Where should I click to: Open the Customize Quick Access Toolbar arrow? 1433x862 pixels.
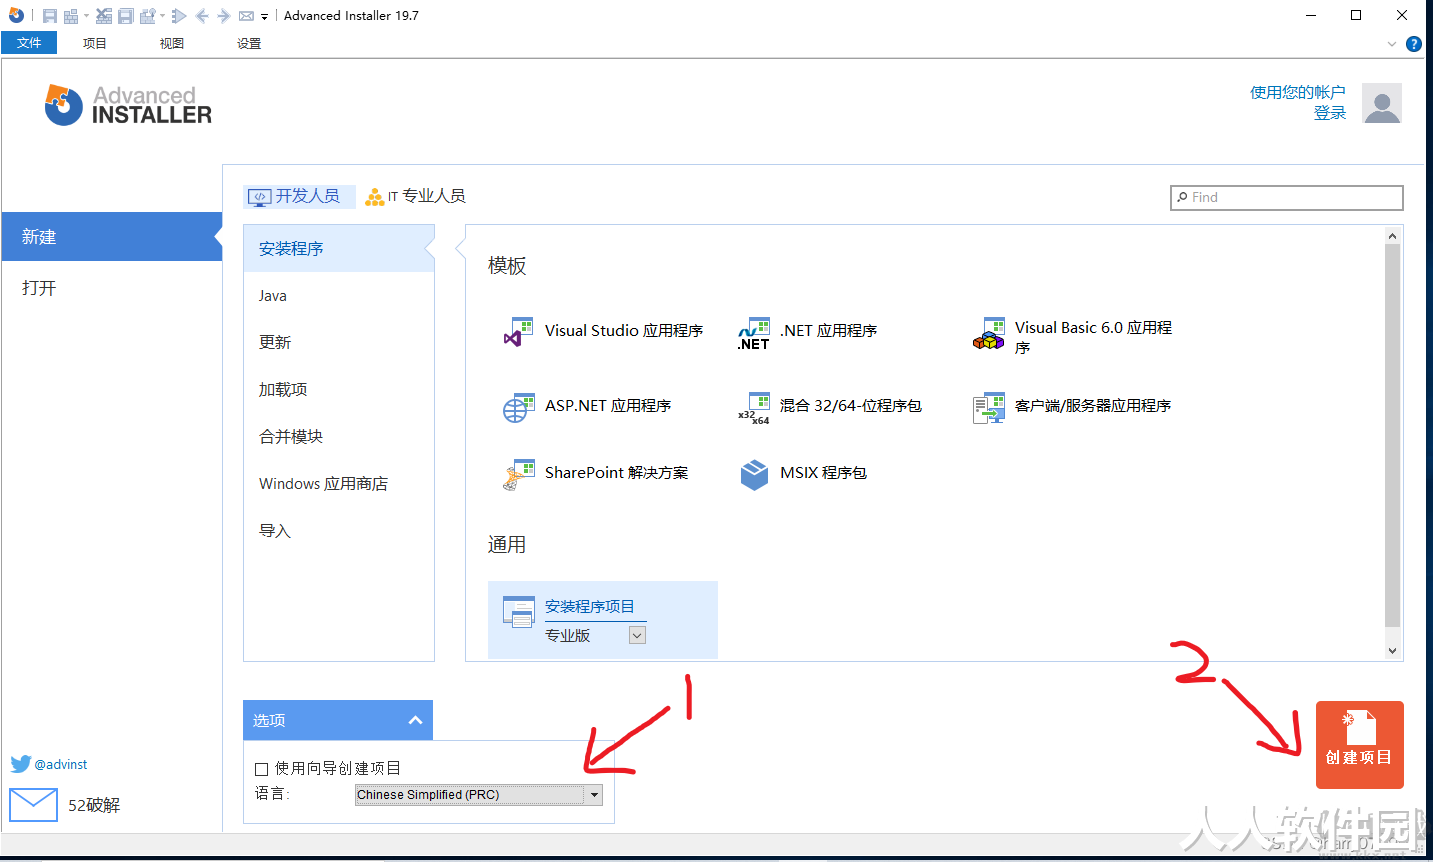pos(264,16)
